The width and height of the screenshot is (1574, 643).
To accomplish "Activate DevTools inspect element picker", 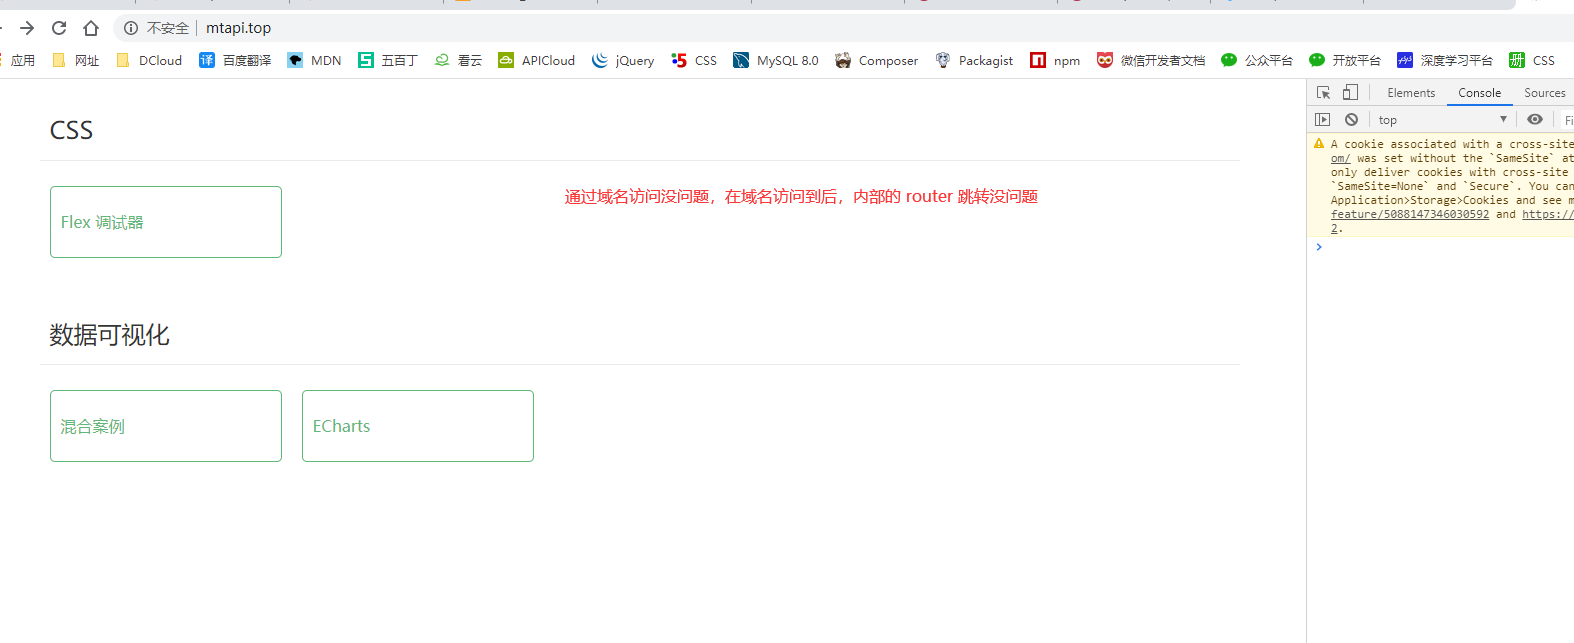I will click(x=1323, y=92).
